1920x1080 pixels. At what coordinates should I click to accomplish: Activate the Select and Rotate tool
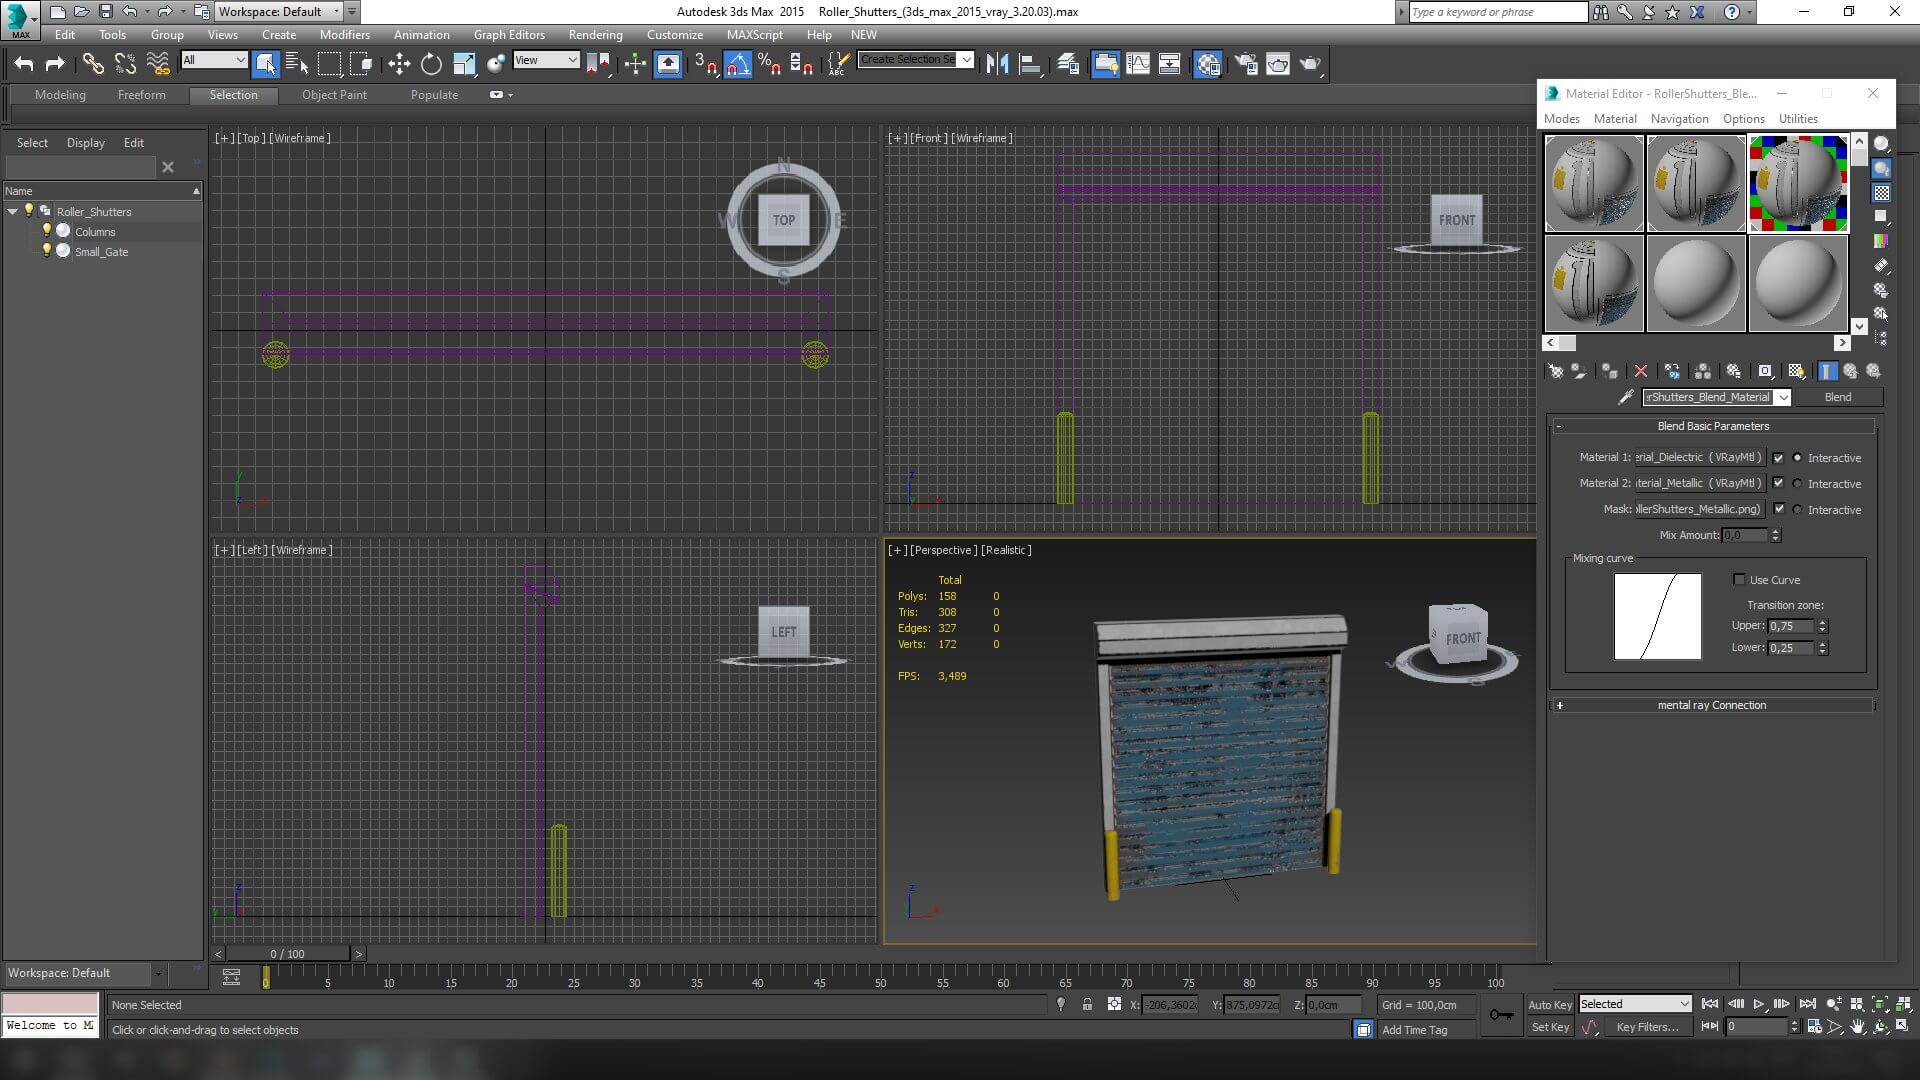(431, 64)
